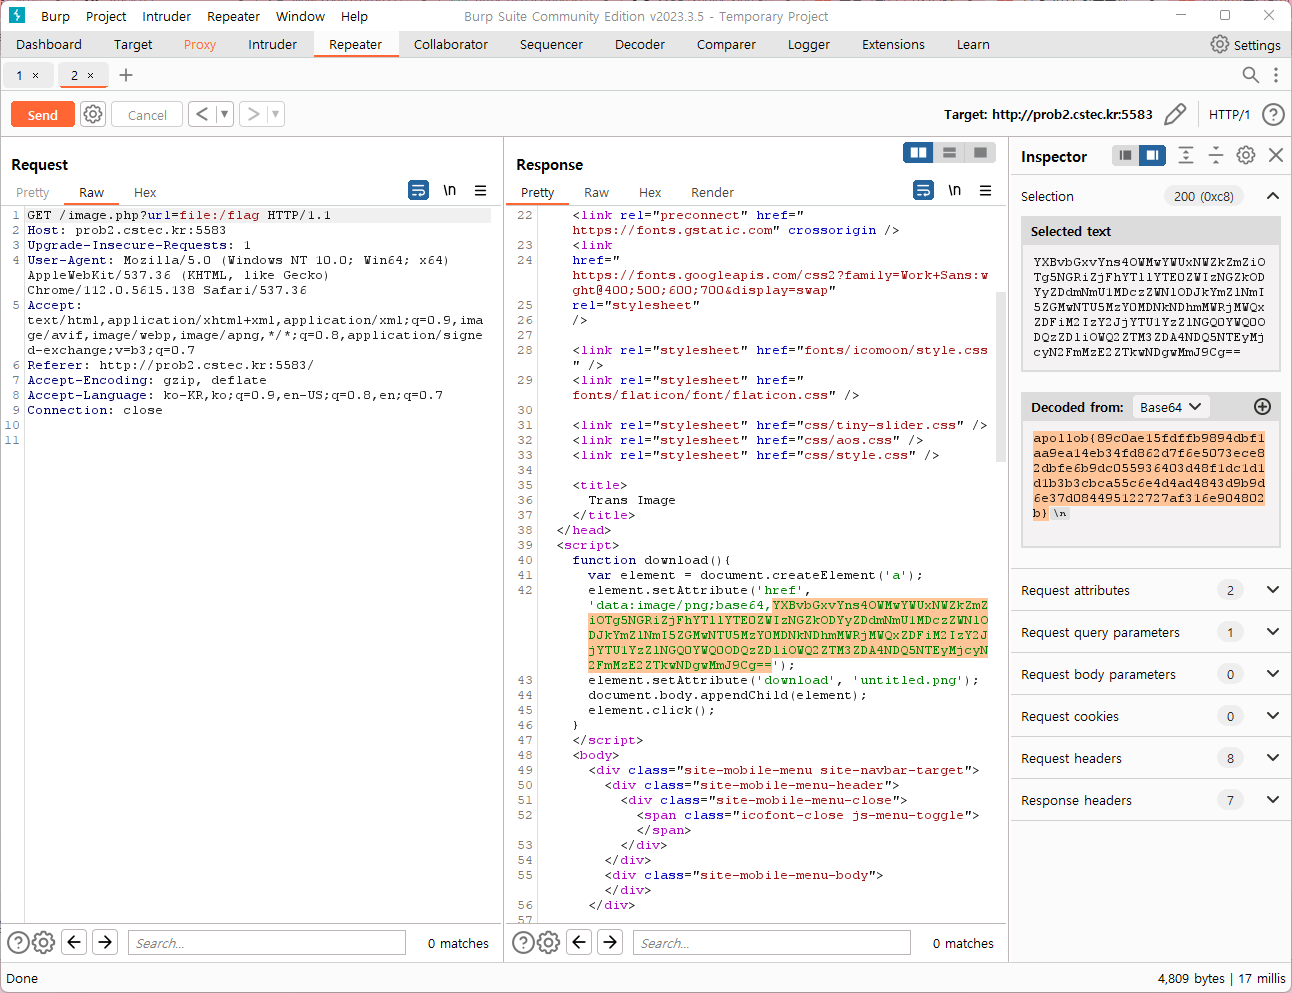The width and height of the screenshot is (1292, 993).
Task: Switch request view to Pretty
Action: pos(32,192)
